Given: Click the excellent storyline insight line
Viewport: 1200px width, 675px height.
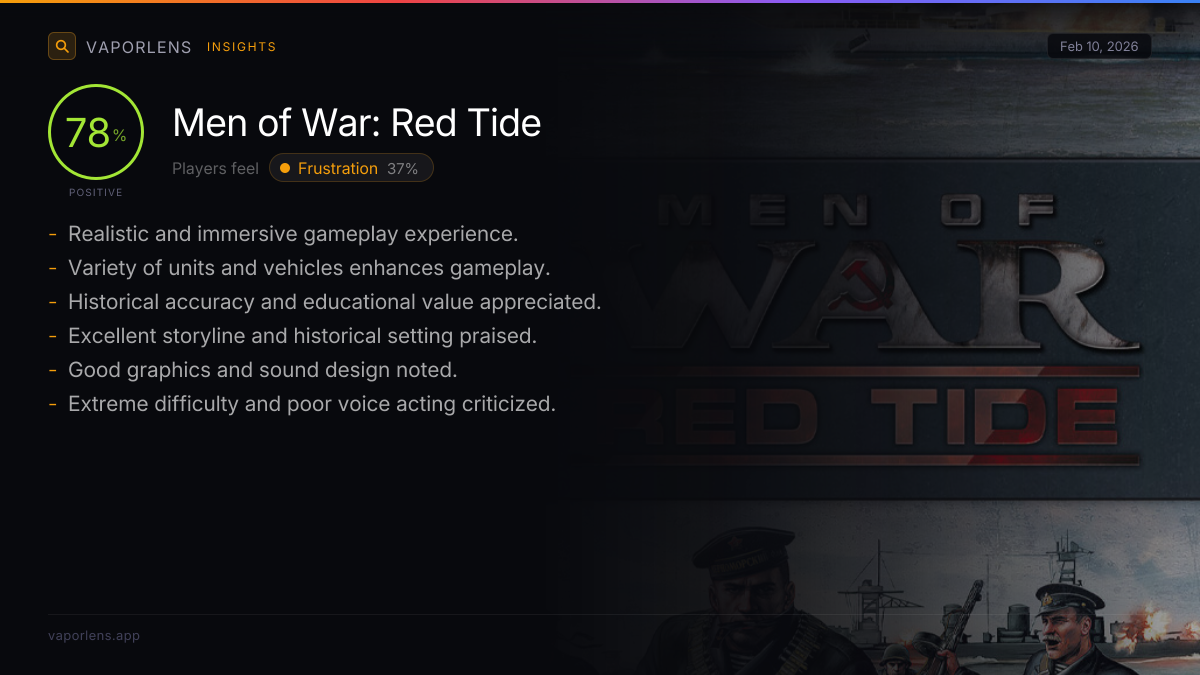Looking at the screenshot, I should pos(302,336).
